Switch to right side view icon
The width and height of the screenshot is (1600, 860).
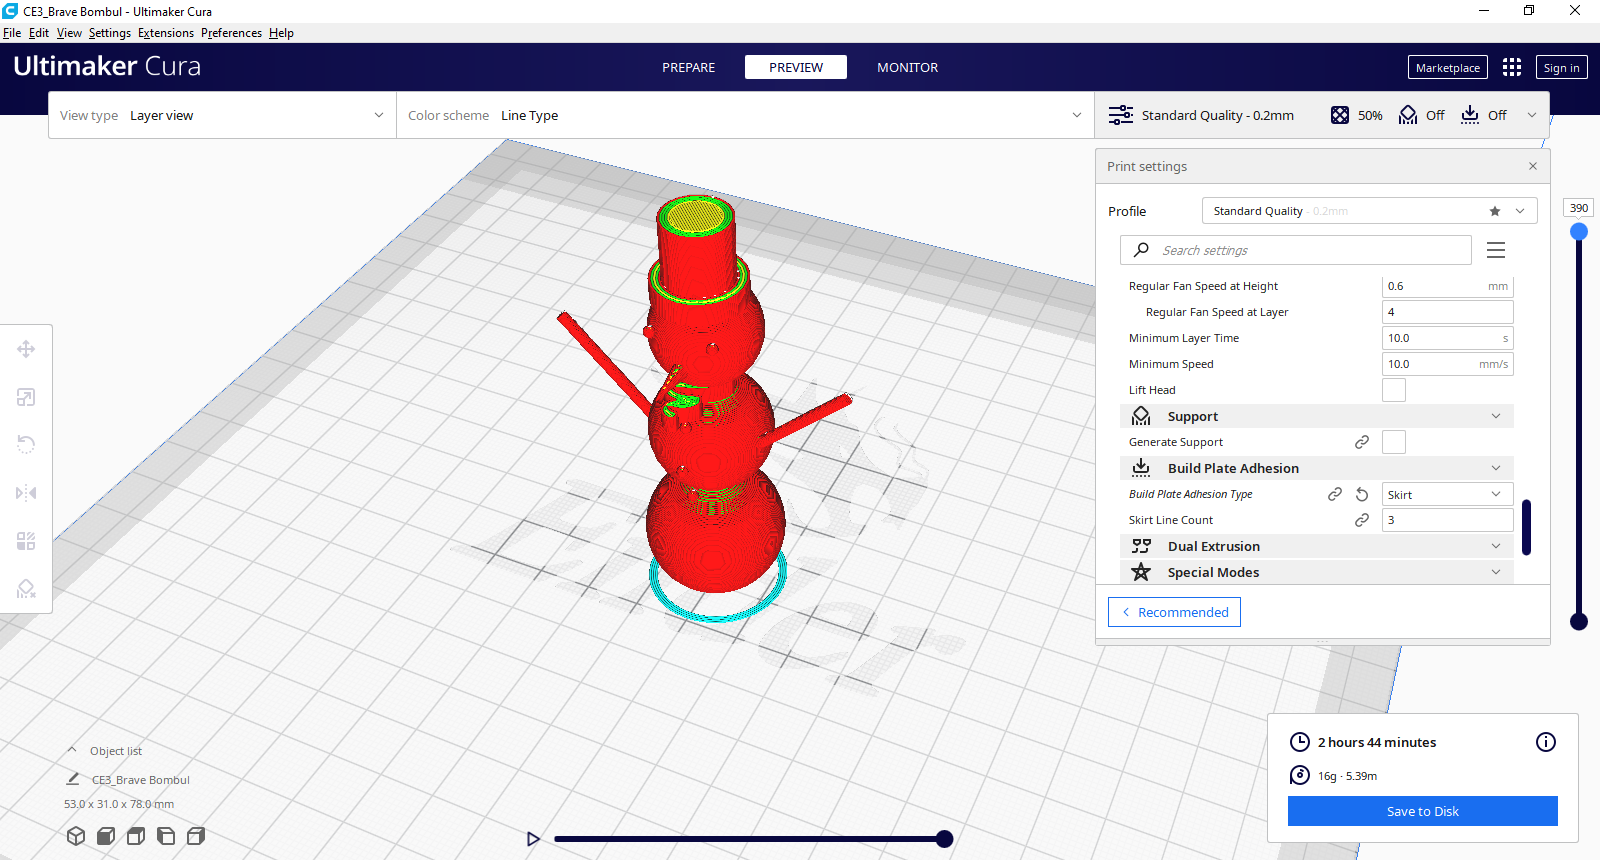[x=196, y=836]
